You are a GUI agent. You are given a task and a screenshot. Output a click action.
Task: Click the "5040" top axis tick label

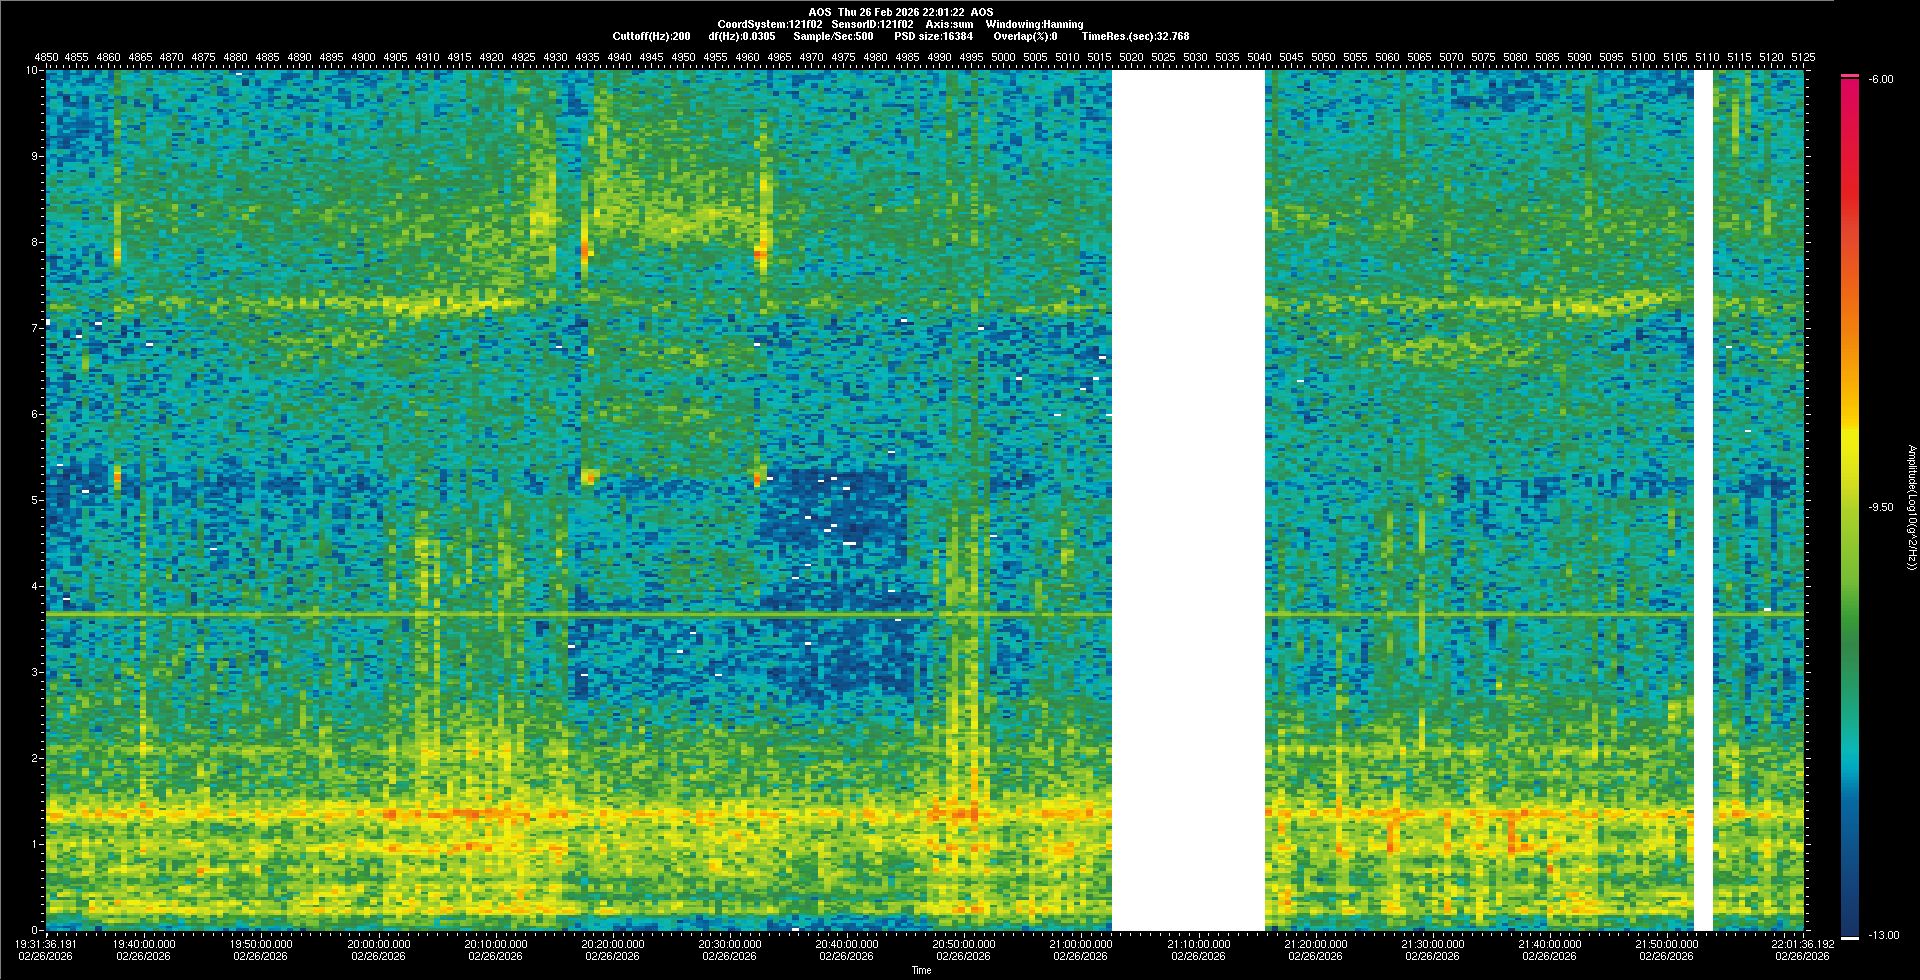[1259, 58]
